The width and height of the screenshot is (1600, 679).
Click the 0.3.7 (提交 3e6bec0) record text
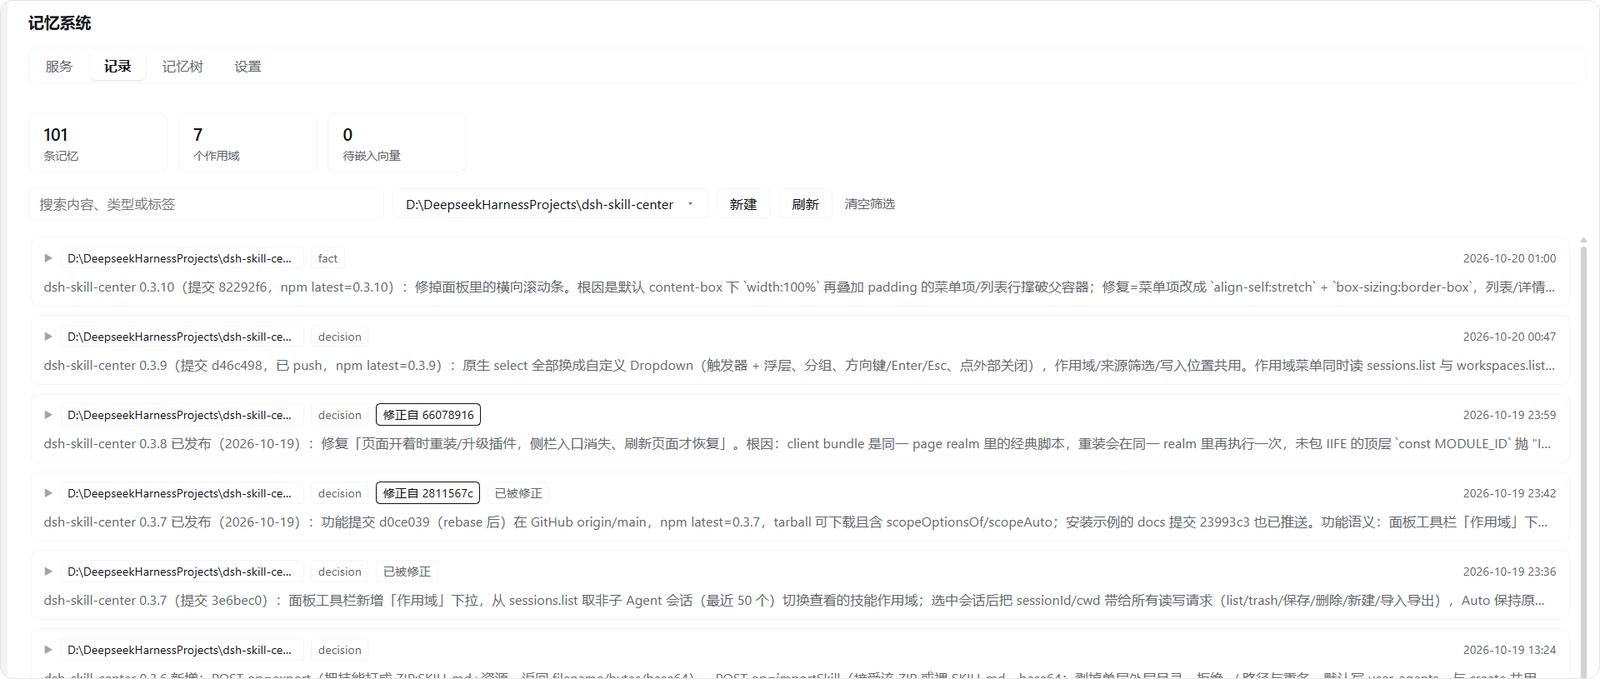coord(794,601)
